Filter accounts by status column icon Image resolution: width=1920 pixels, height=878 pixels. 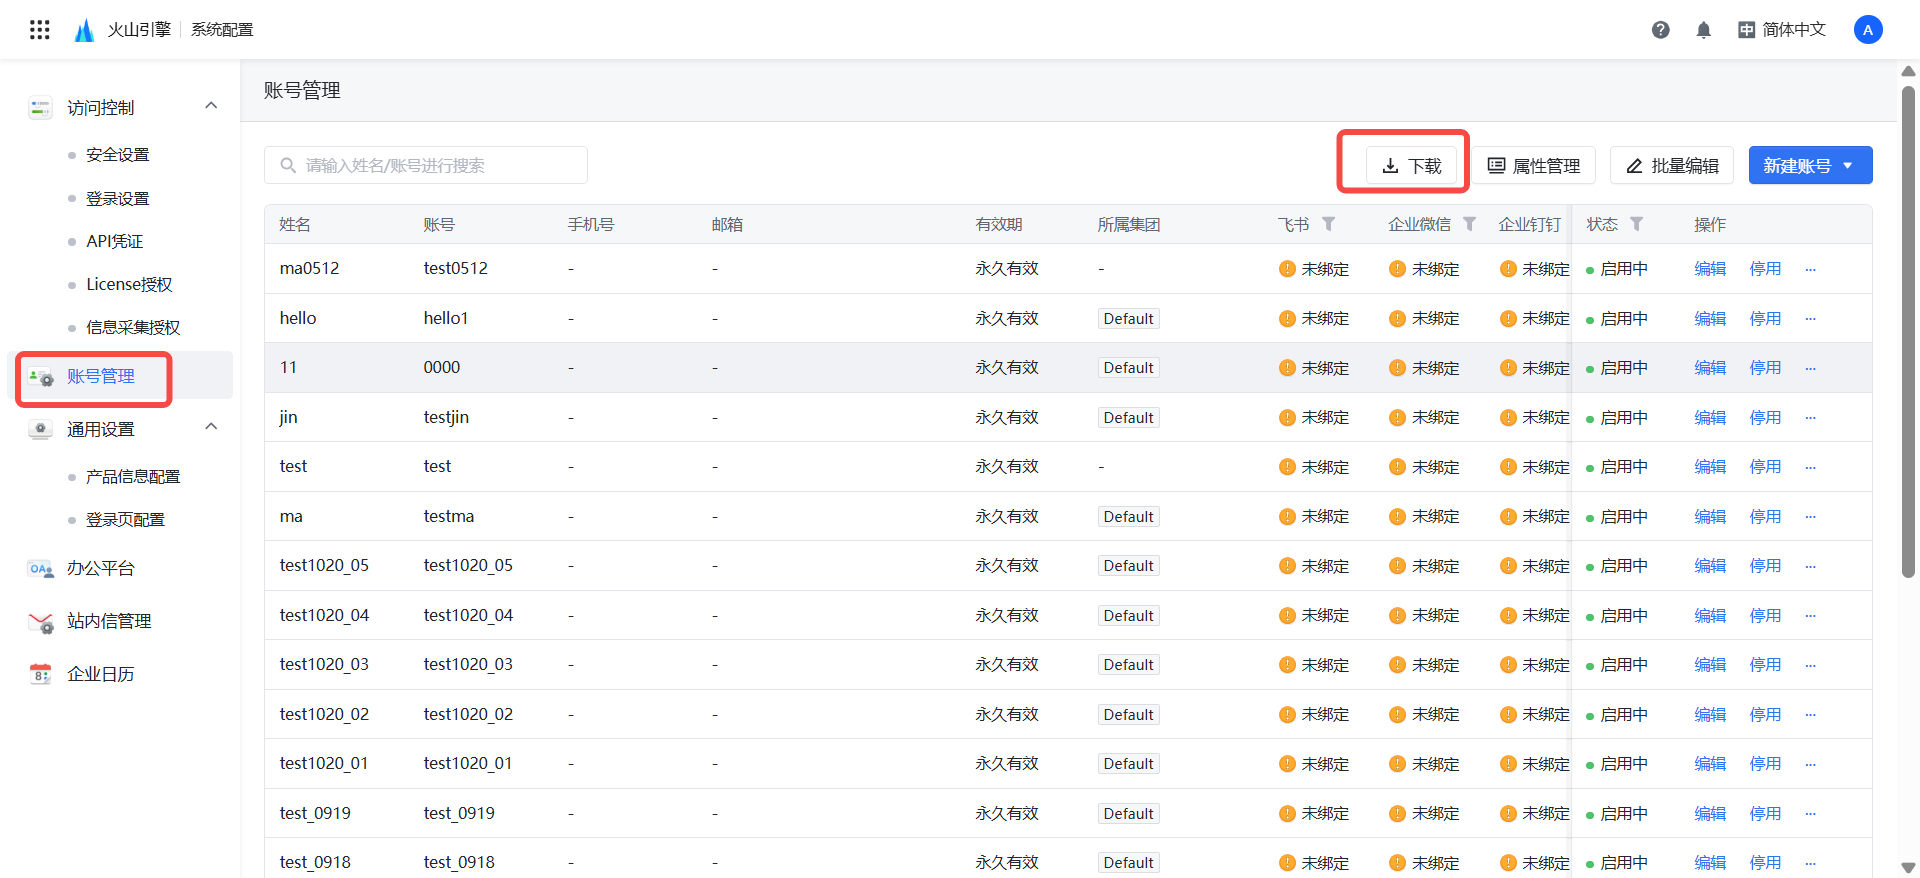1636,224
